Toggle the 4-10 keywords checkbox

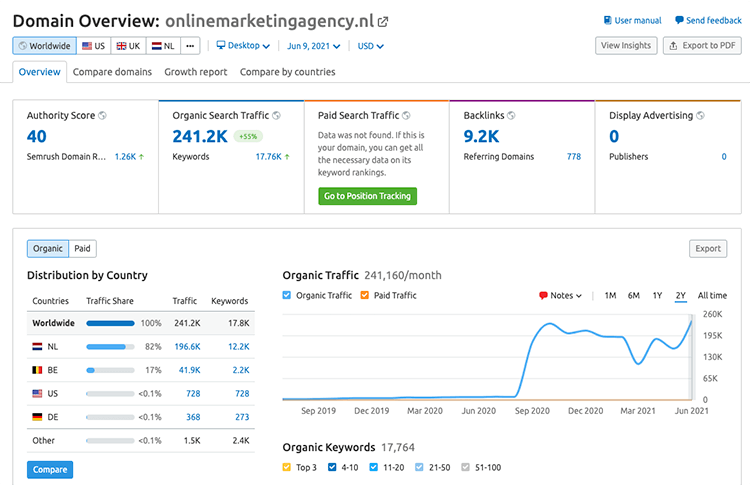(x=332, y=467)
